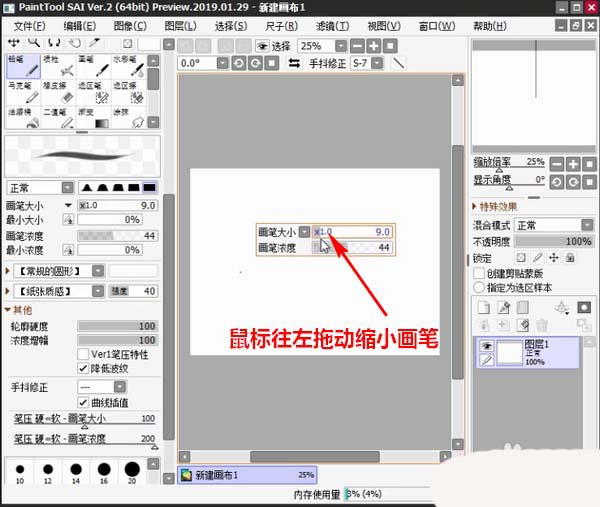Hide 图层1 using its eye icon
The height and width of the screenshot is (507, 600).
click(486, 346)
